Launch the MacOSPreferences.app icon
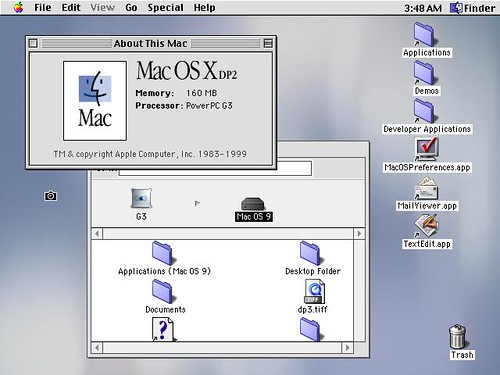The image size is (500, 375). (x=427, y=150)
